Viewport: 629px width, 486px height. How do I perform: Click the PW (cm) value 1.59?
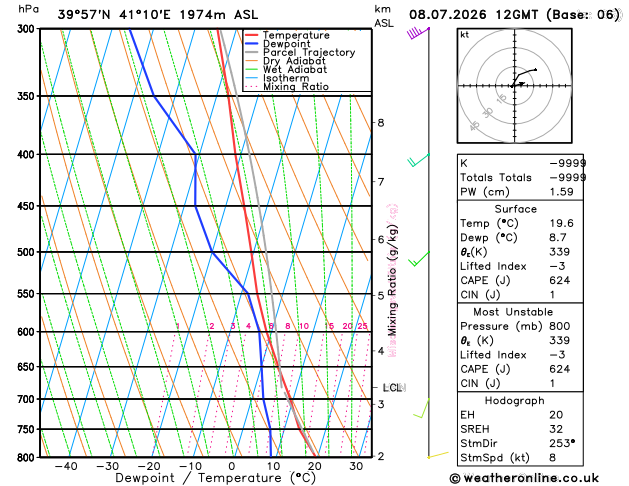point(561,192)
